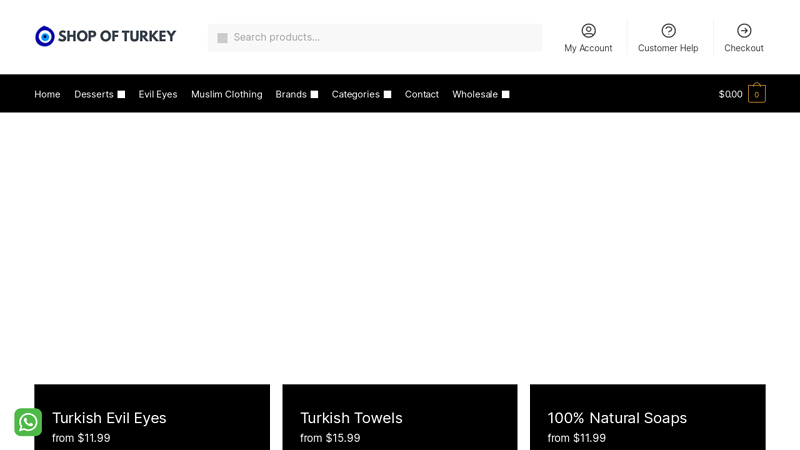Click the Customer Help question mark icon
This screenshot has height=450, width=800.
668,31
